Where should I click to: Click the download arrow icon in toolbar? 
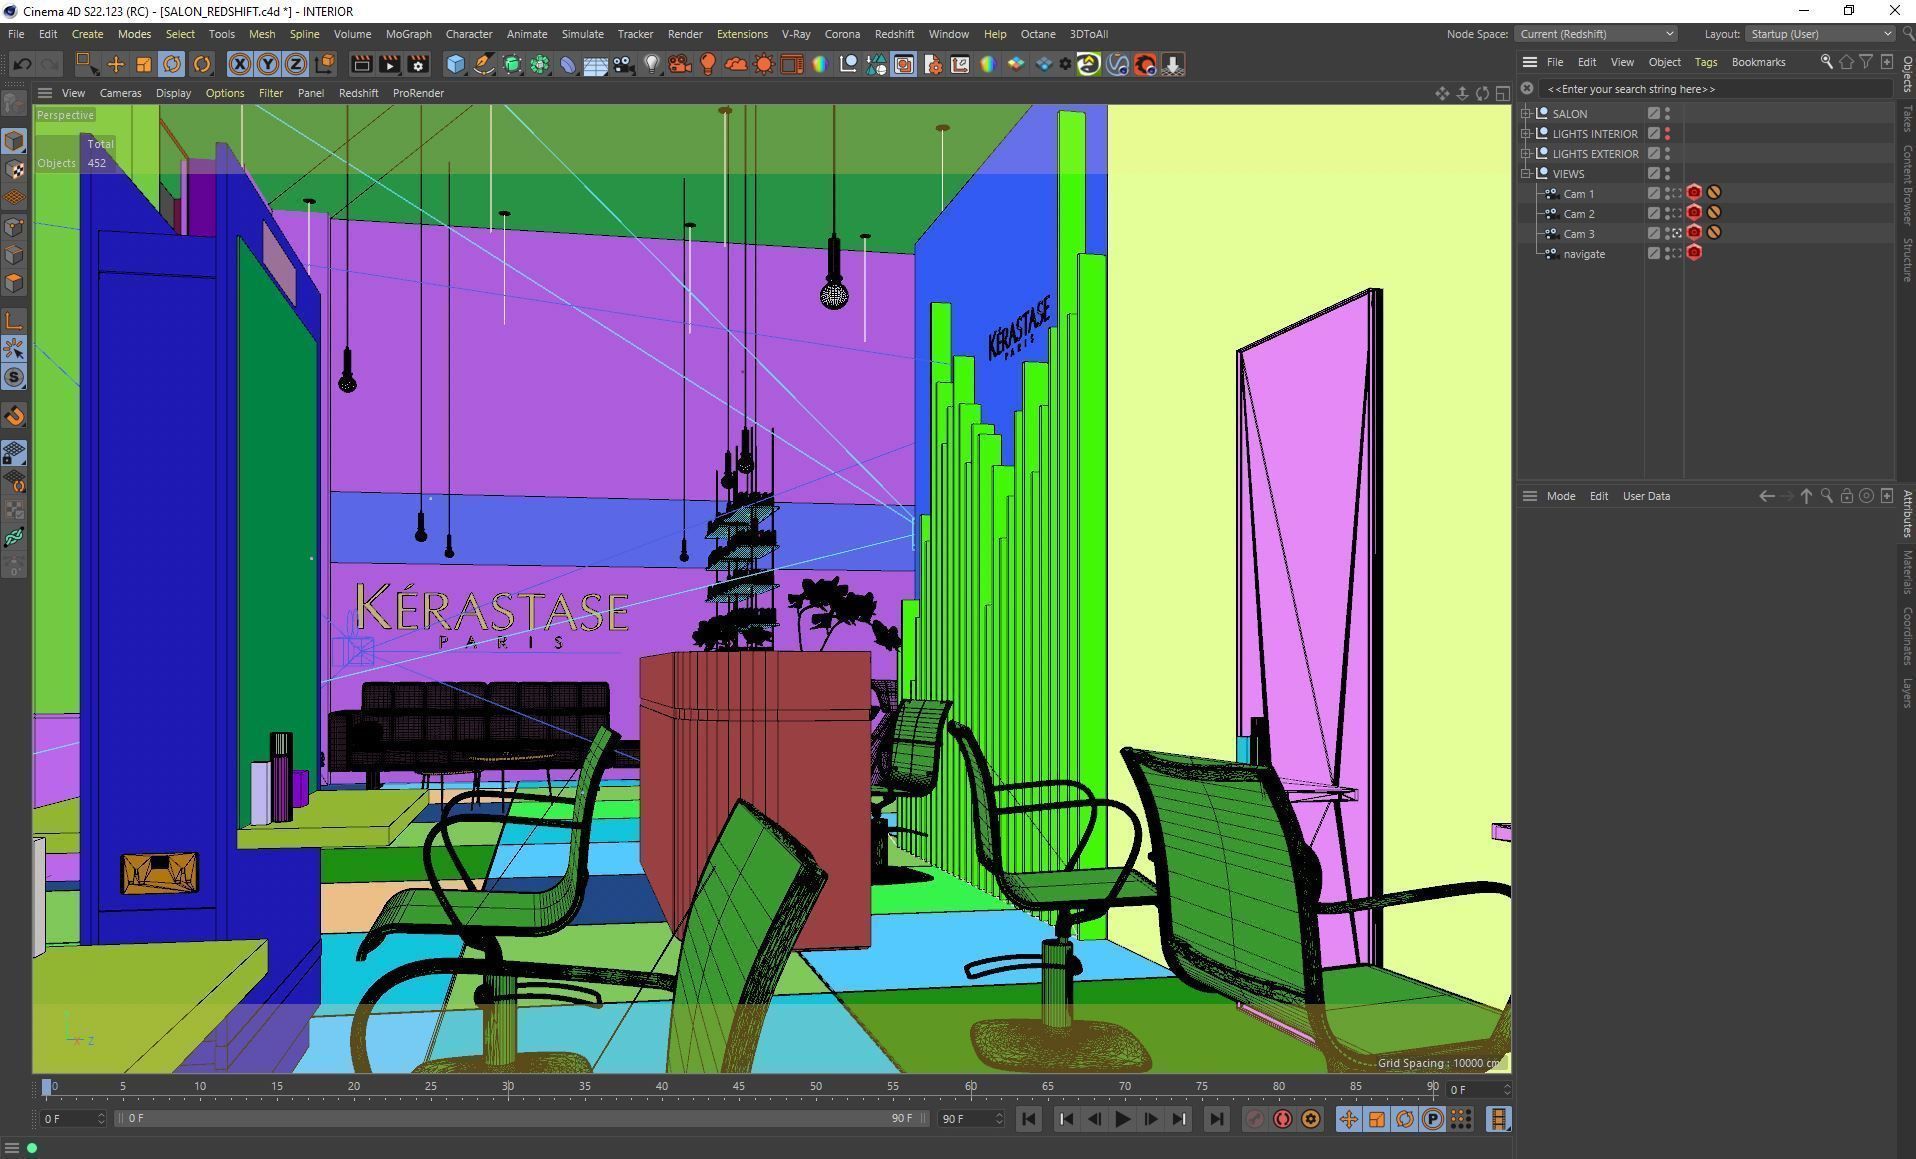(x=1173, y=64)
